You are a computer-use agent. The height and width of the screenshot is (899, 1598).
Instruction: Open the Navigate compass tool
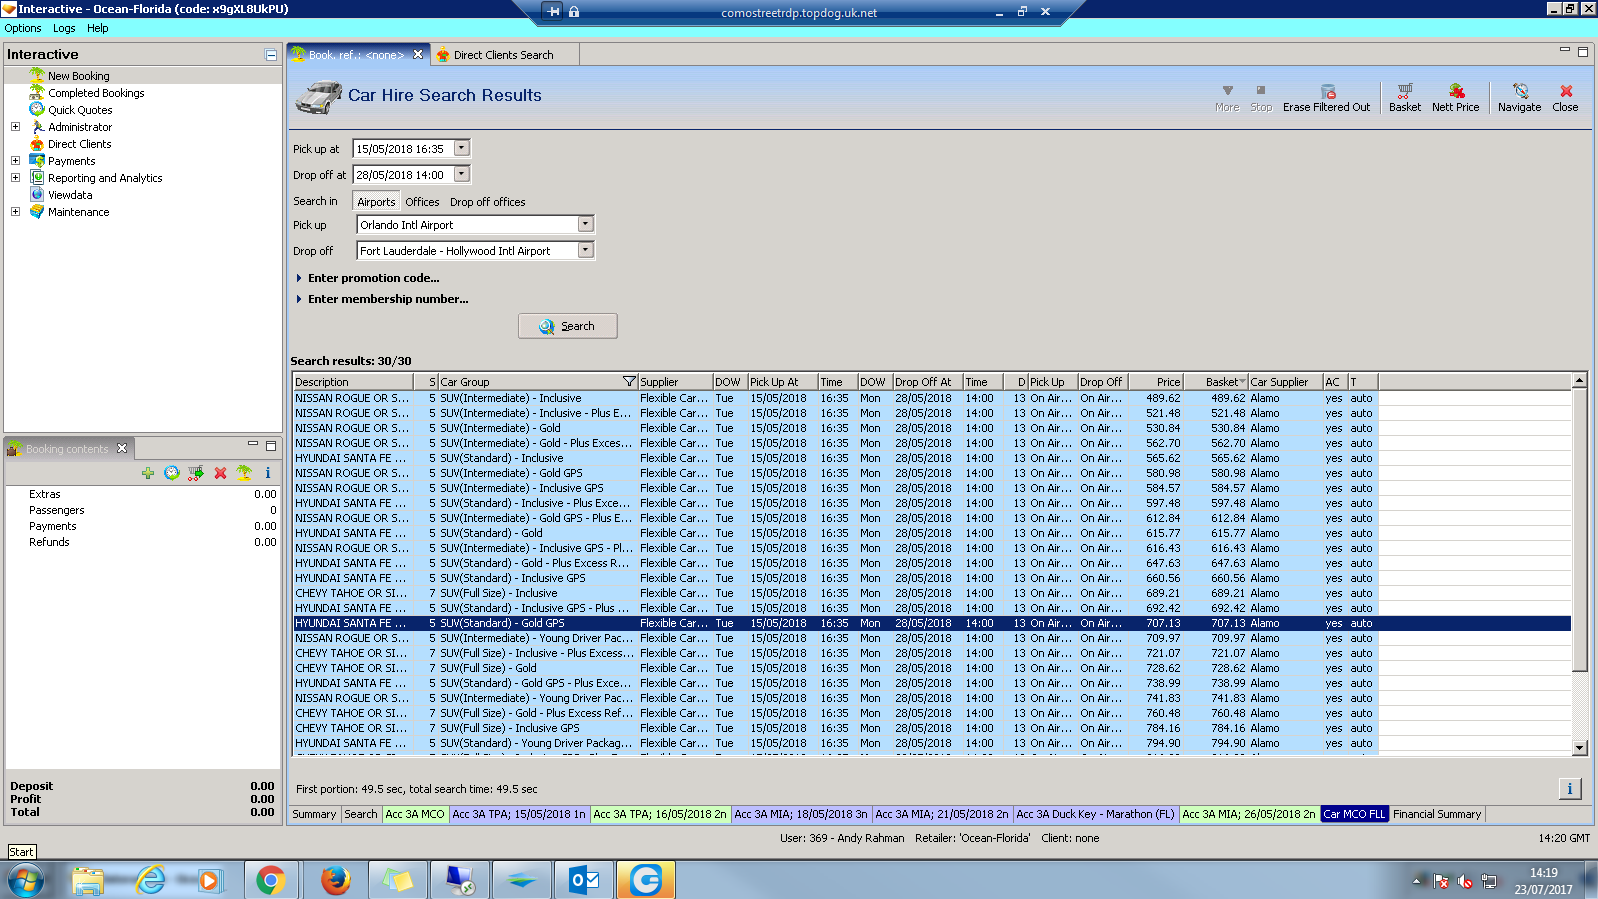[x=1519, y=92]
